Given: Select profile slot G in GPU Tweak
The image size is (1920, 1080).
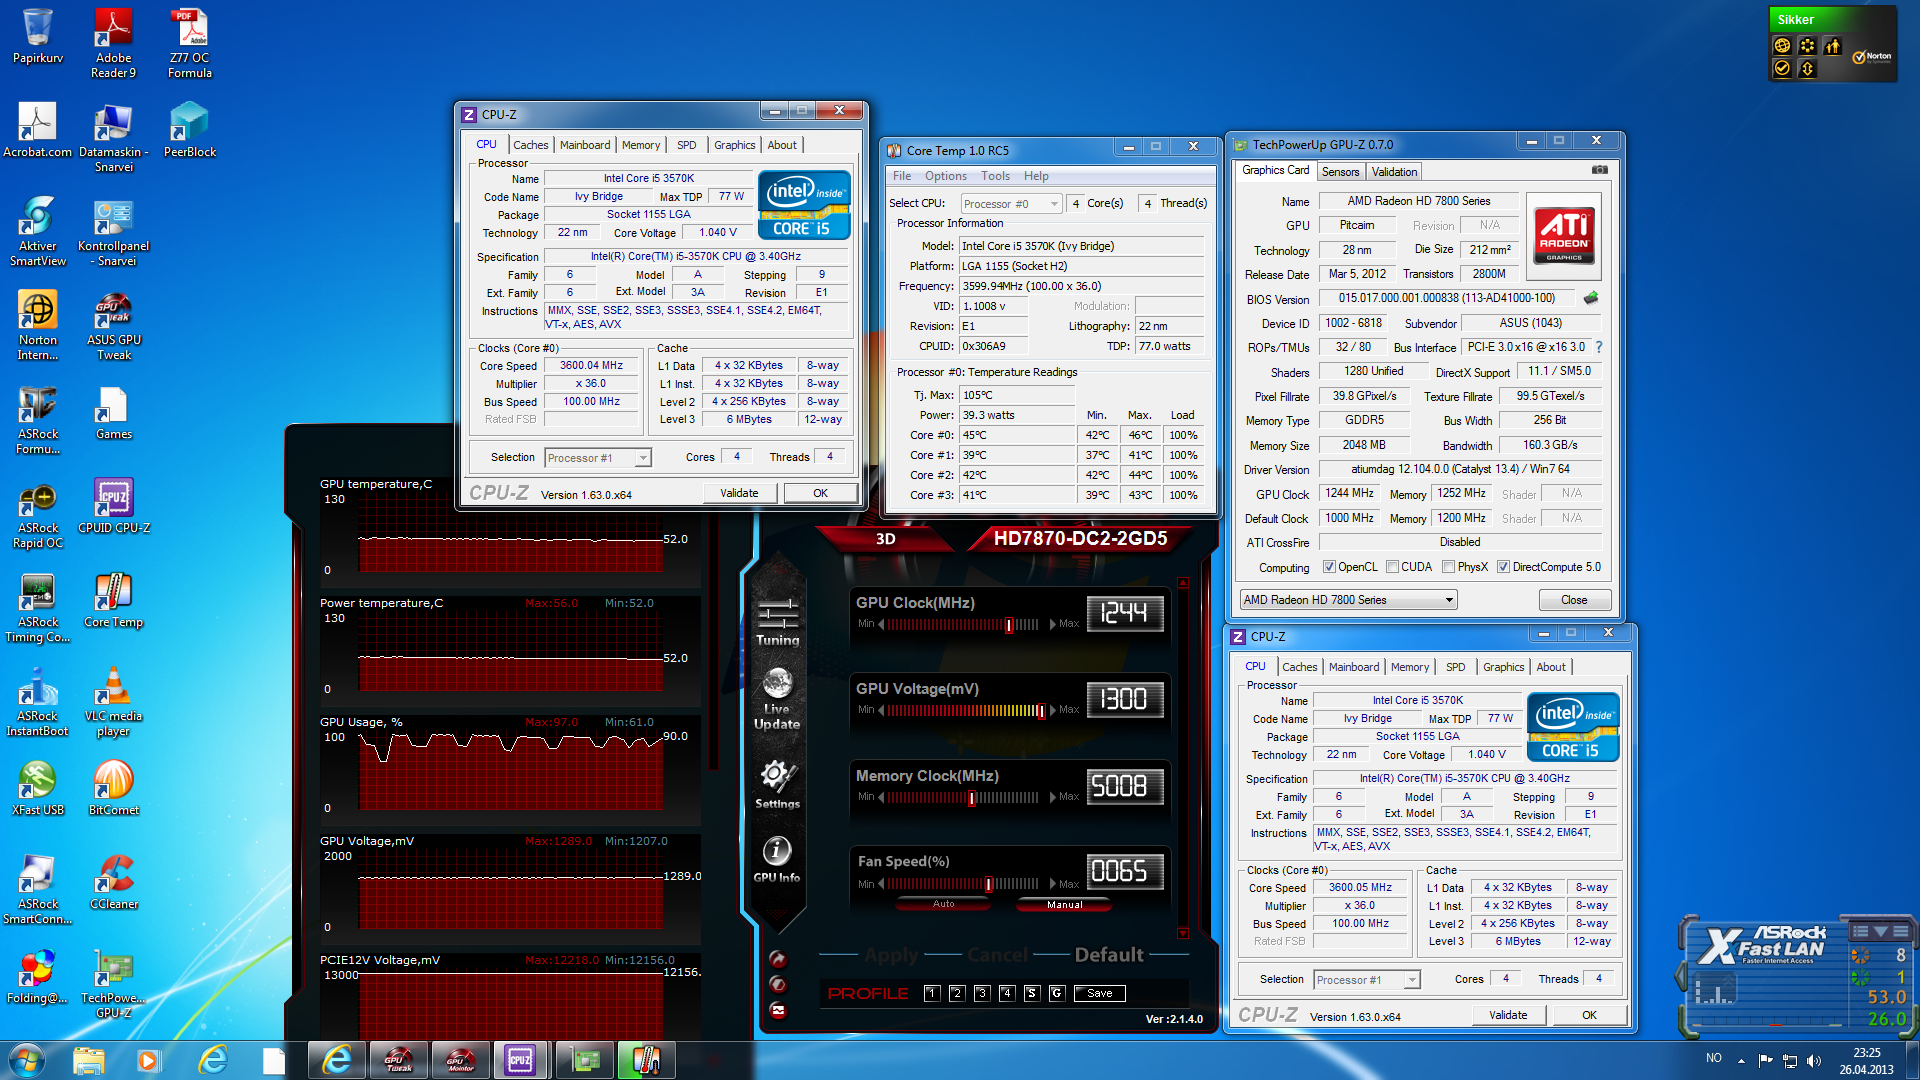Looking at the screenshot, I should click(1057, 993).
